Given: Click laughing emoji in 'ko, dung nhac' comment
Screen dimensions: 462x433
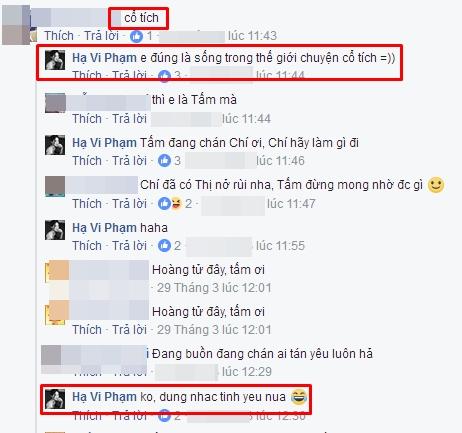Looking at the screenshot, I should (x=299, y=397).
